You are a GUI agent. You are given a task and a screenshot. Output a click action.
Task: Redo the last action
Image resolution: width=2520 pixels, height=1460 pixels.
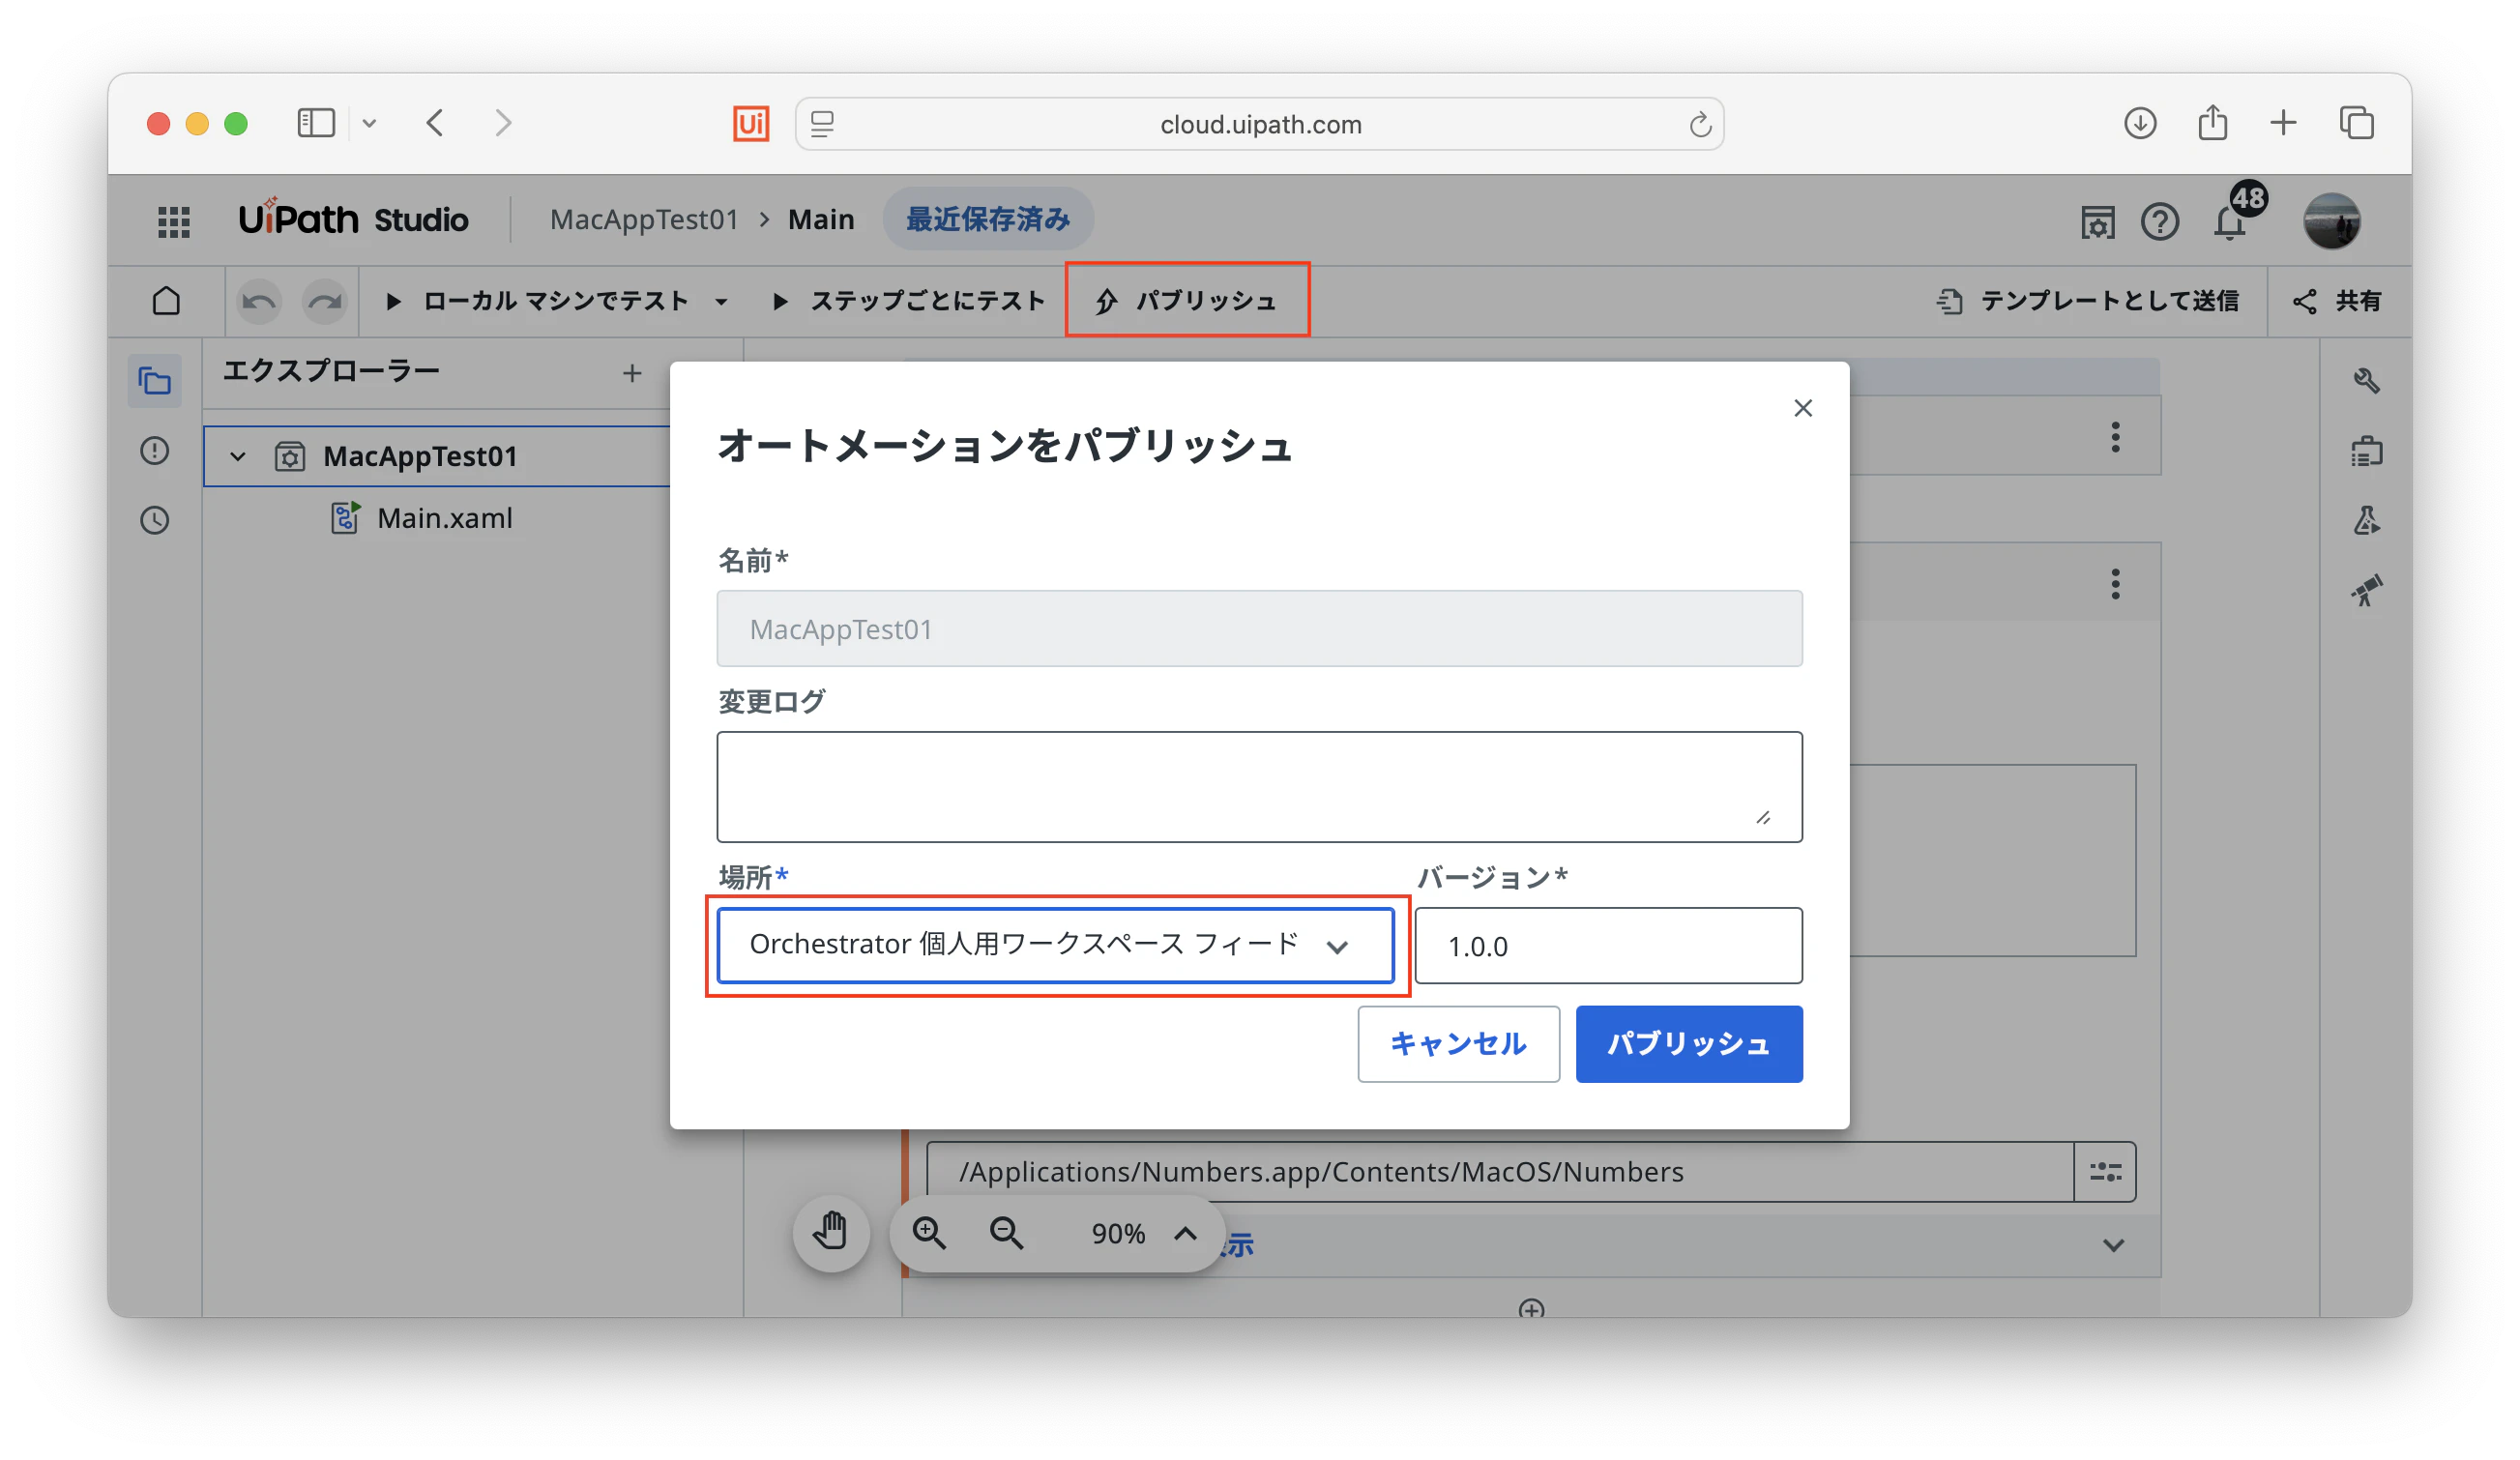pos(324,301)
